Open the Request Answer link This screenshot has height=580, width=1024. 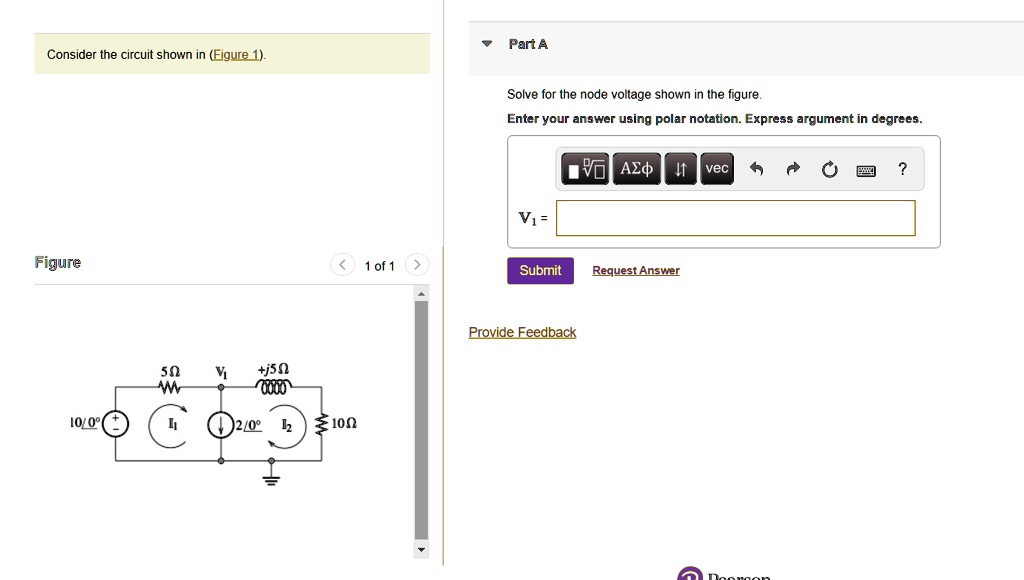pos(635,270)
